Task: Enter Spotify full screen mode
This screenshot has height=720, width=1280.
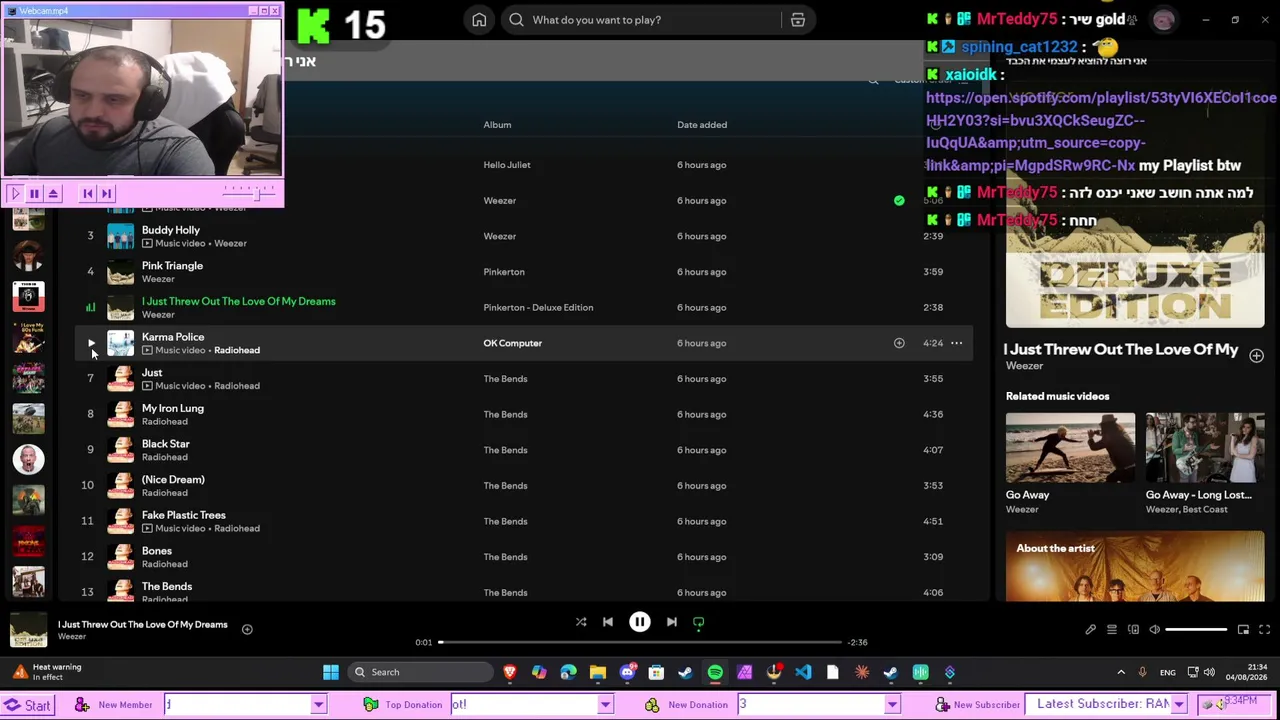Action: point(1264,630)
